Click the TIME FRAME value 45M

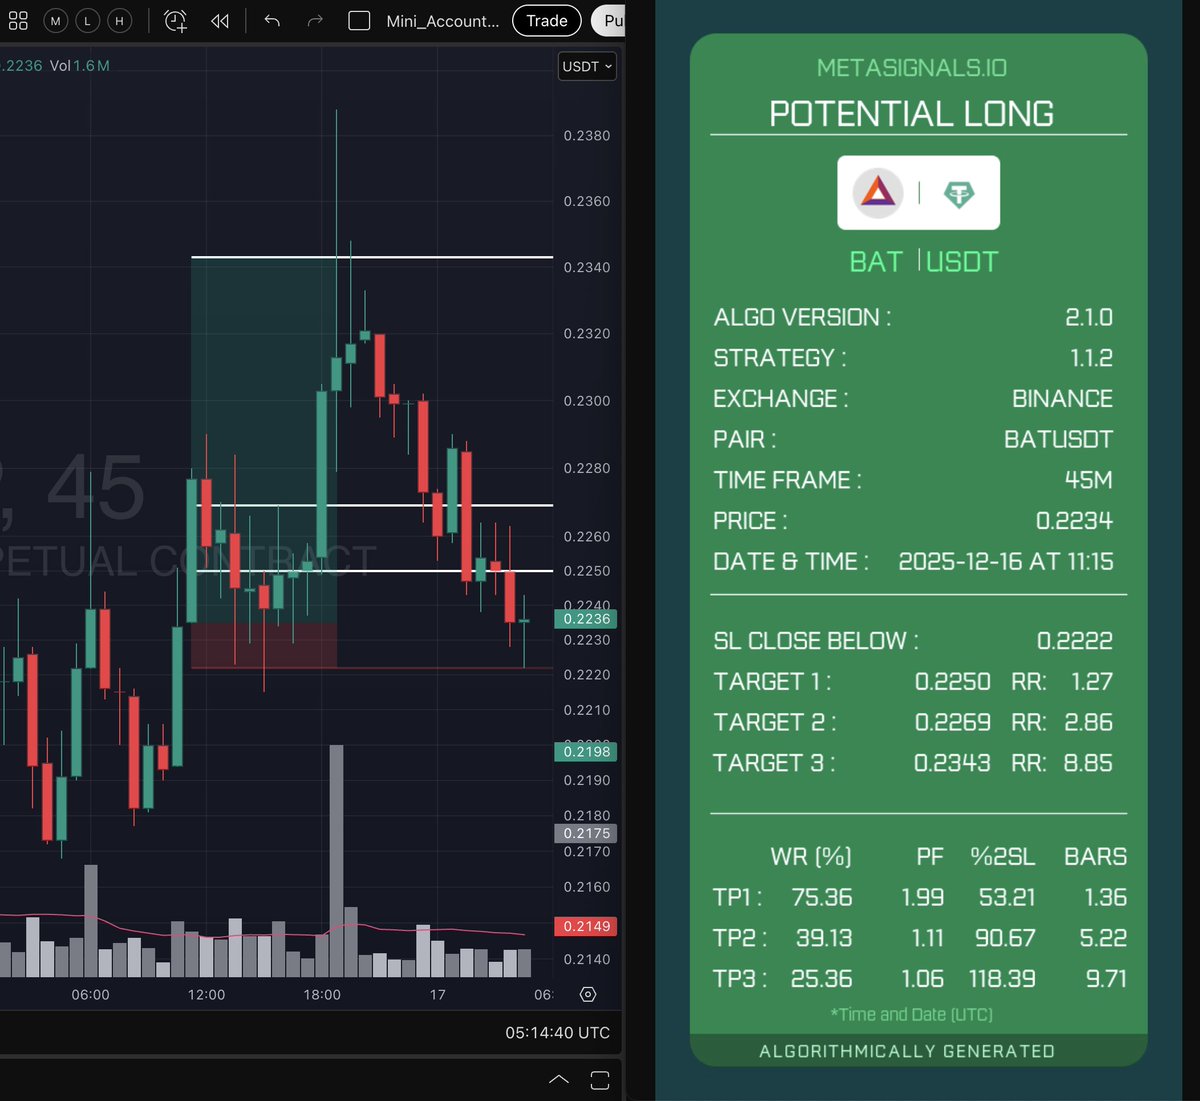pyautogui.click(x=1089, y=480)
